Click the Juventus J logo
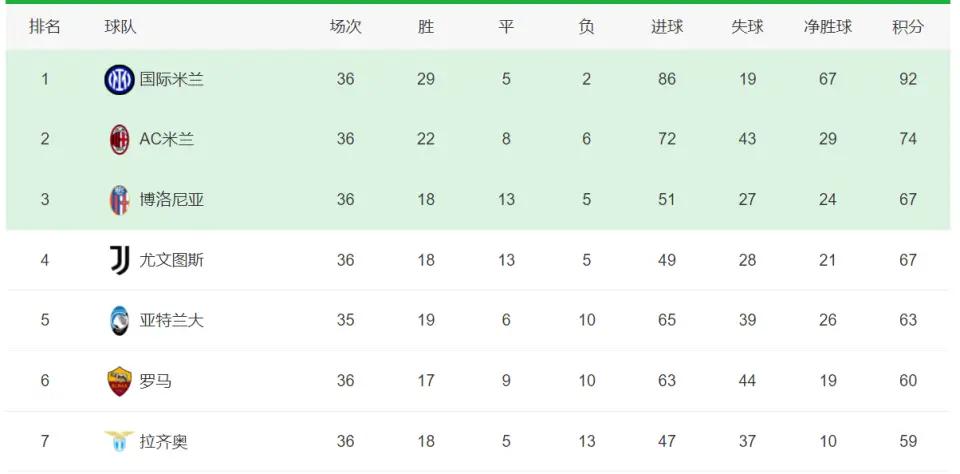The image size is (960, 474). [x=119, y=260]
